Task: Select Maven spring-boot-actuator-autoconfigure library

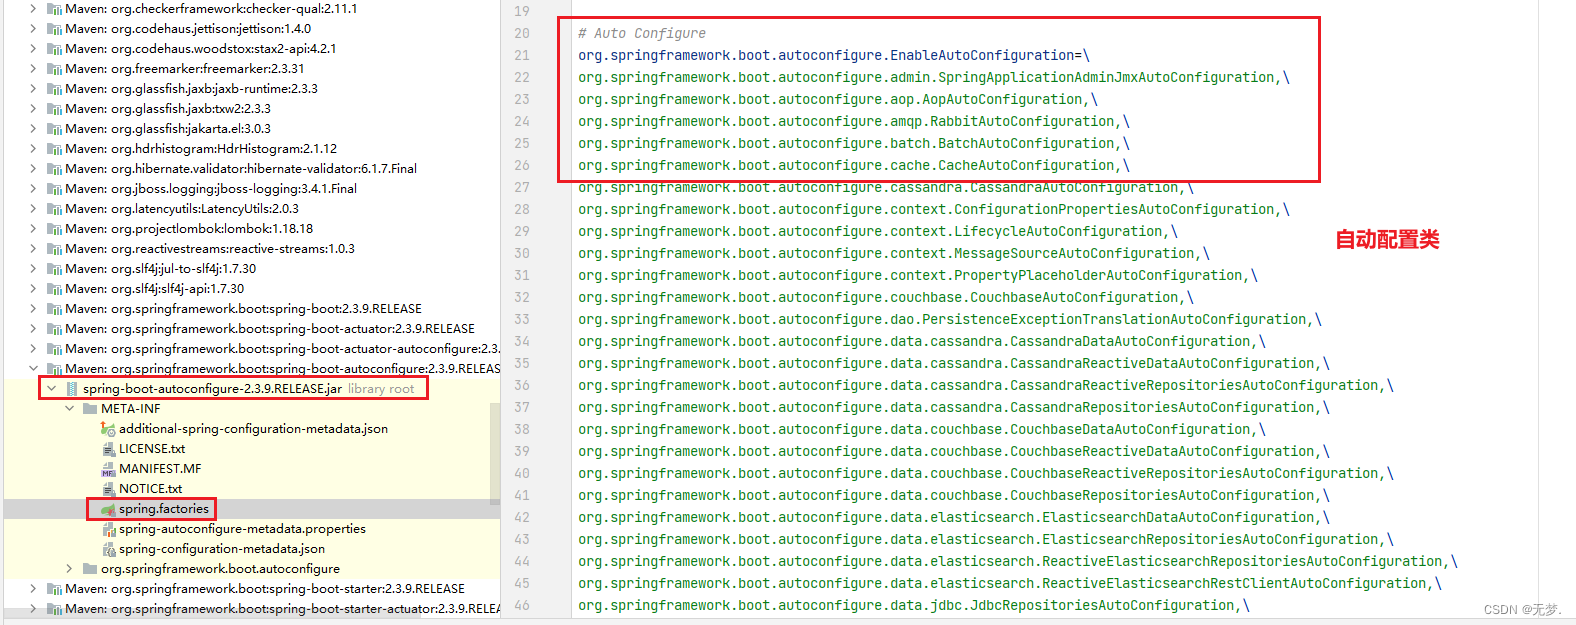Action: [x=283, y=348]
